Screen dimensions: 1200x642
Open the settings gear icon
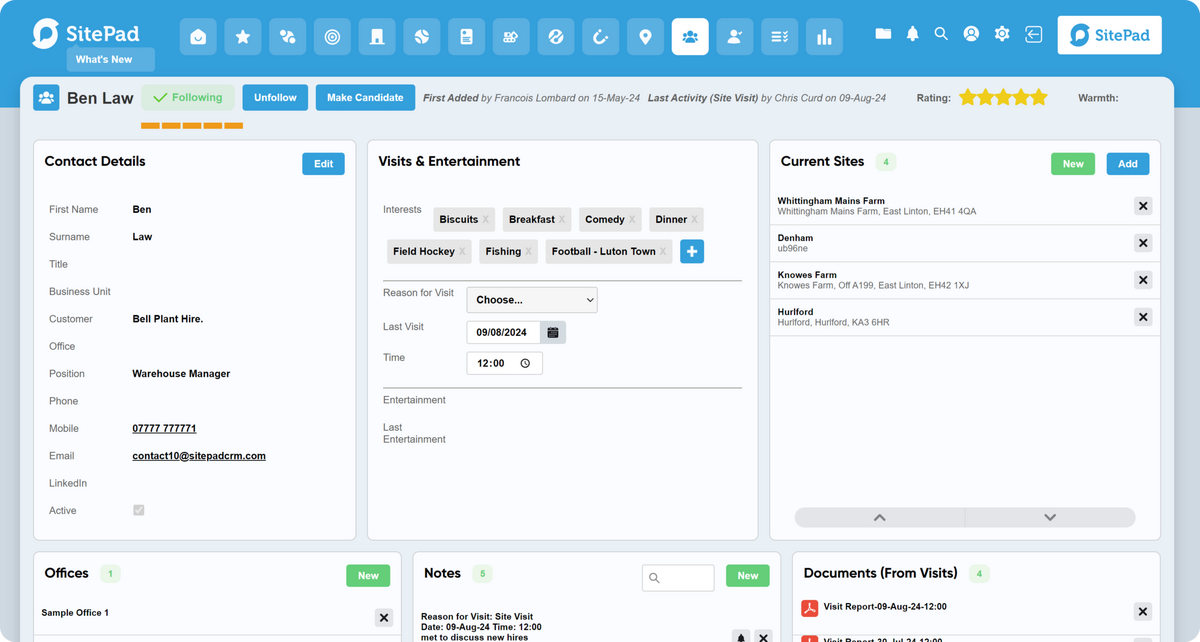(1002, 34)
